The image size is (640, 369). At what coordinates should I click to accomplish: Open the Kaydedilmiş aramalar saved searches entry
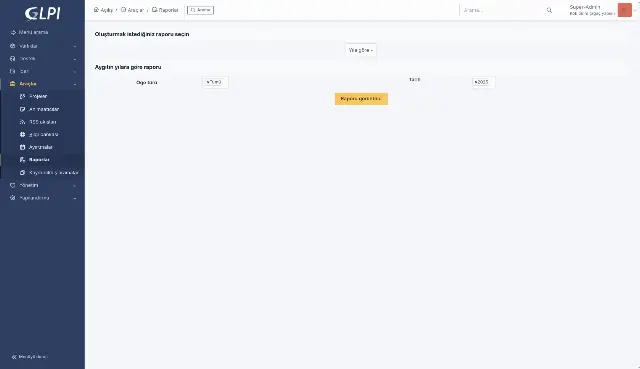[x=49, y=173]
